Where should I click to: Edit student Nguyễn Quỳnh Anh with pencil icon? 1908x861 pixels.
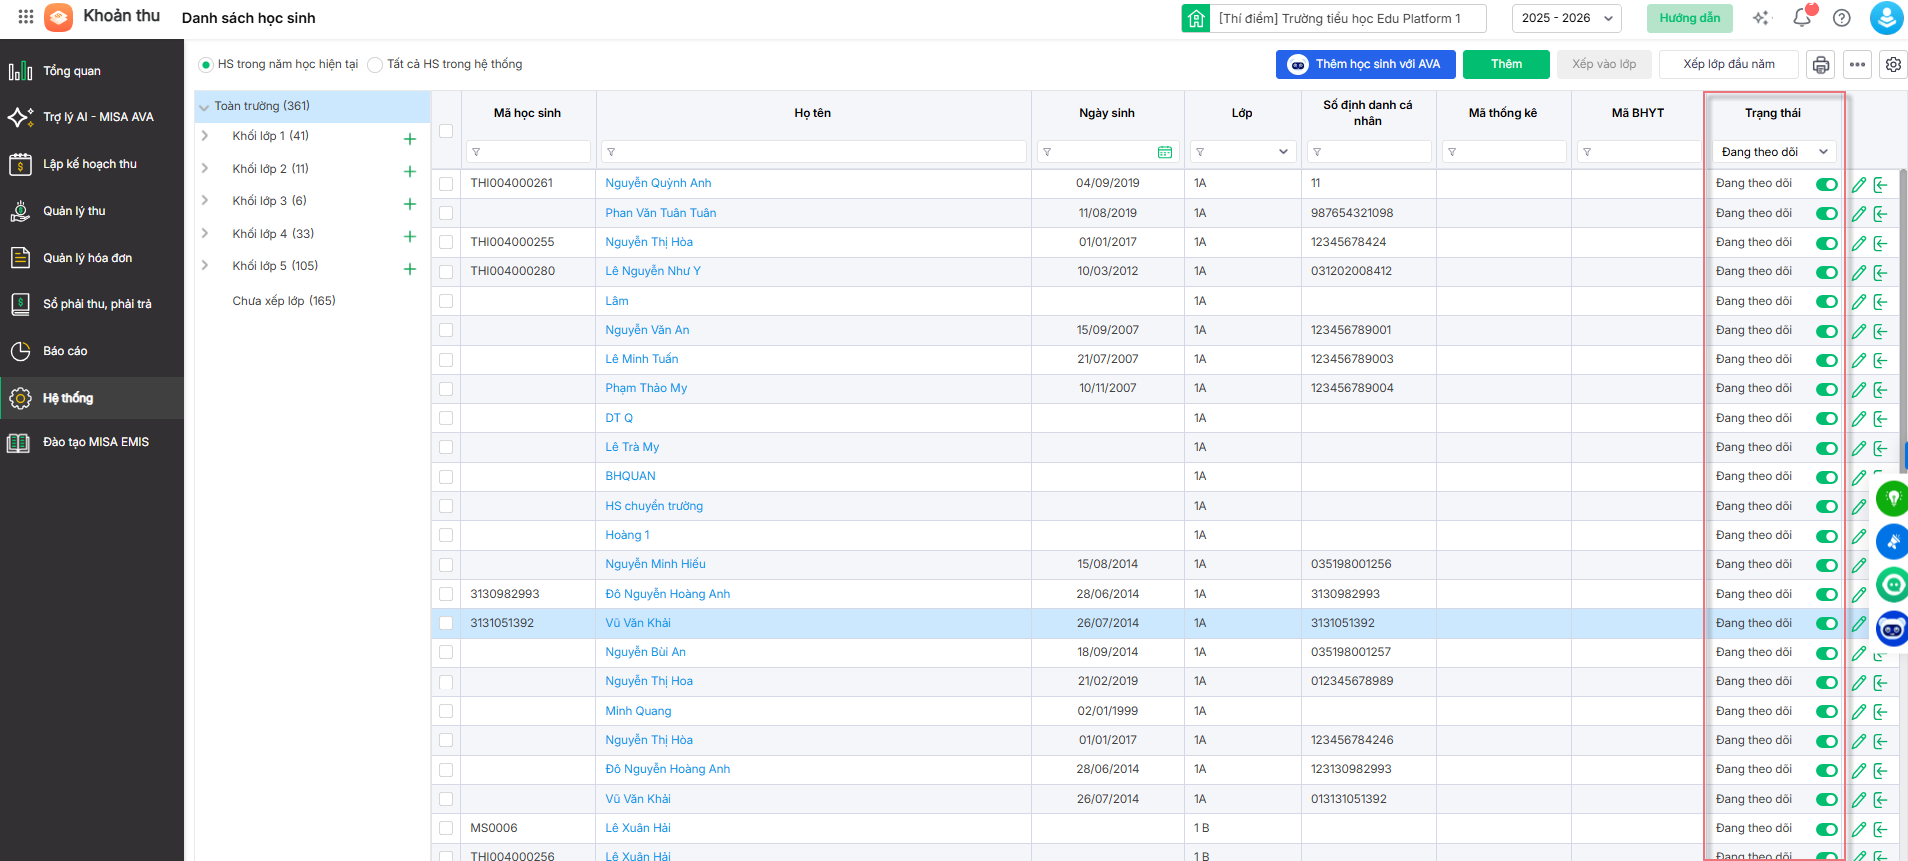coord(1859,185)
